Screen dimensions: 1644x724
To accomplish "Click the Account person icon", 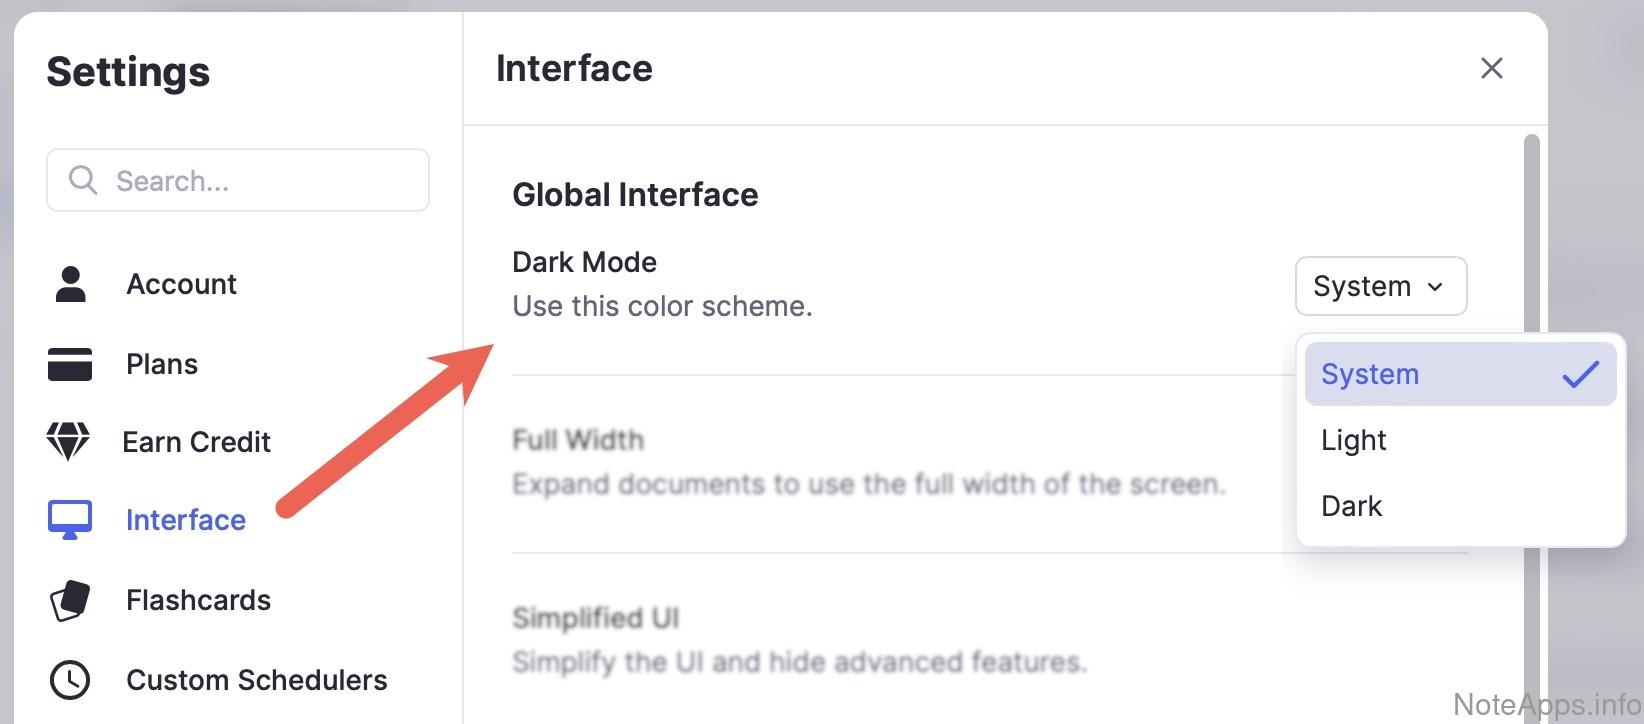I will click(70, 284).
